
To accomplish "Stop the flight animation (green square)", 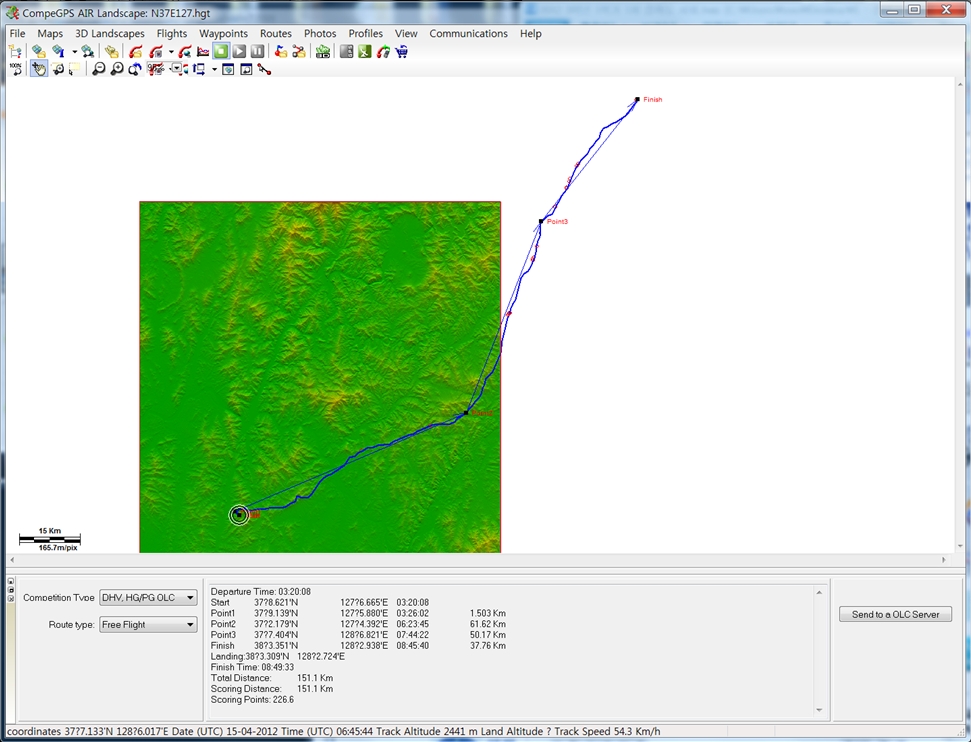I will tap(221, 51).
